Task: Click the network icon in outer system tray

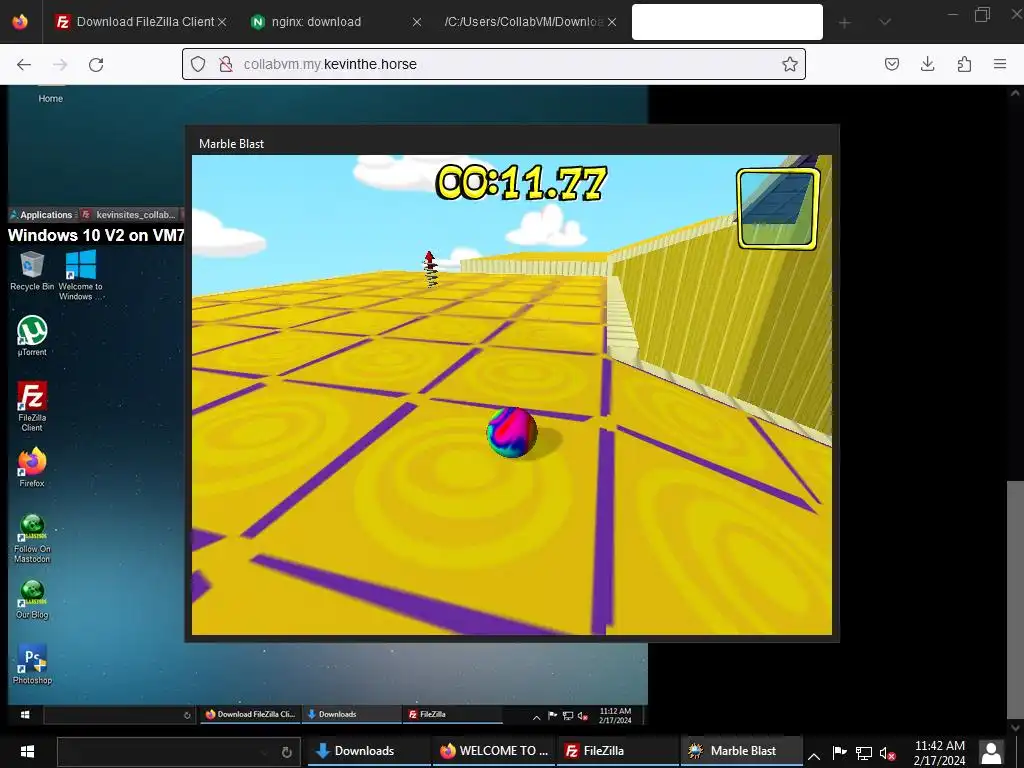Action: 863,754
